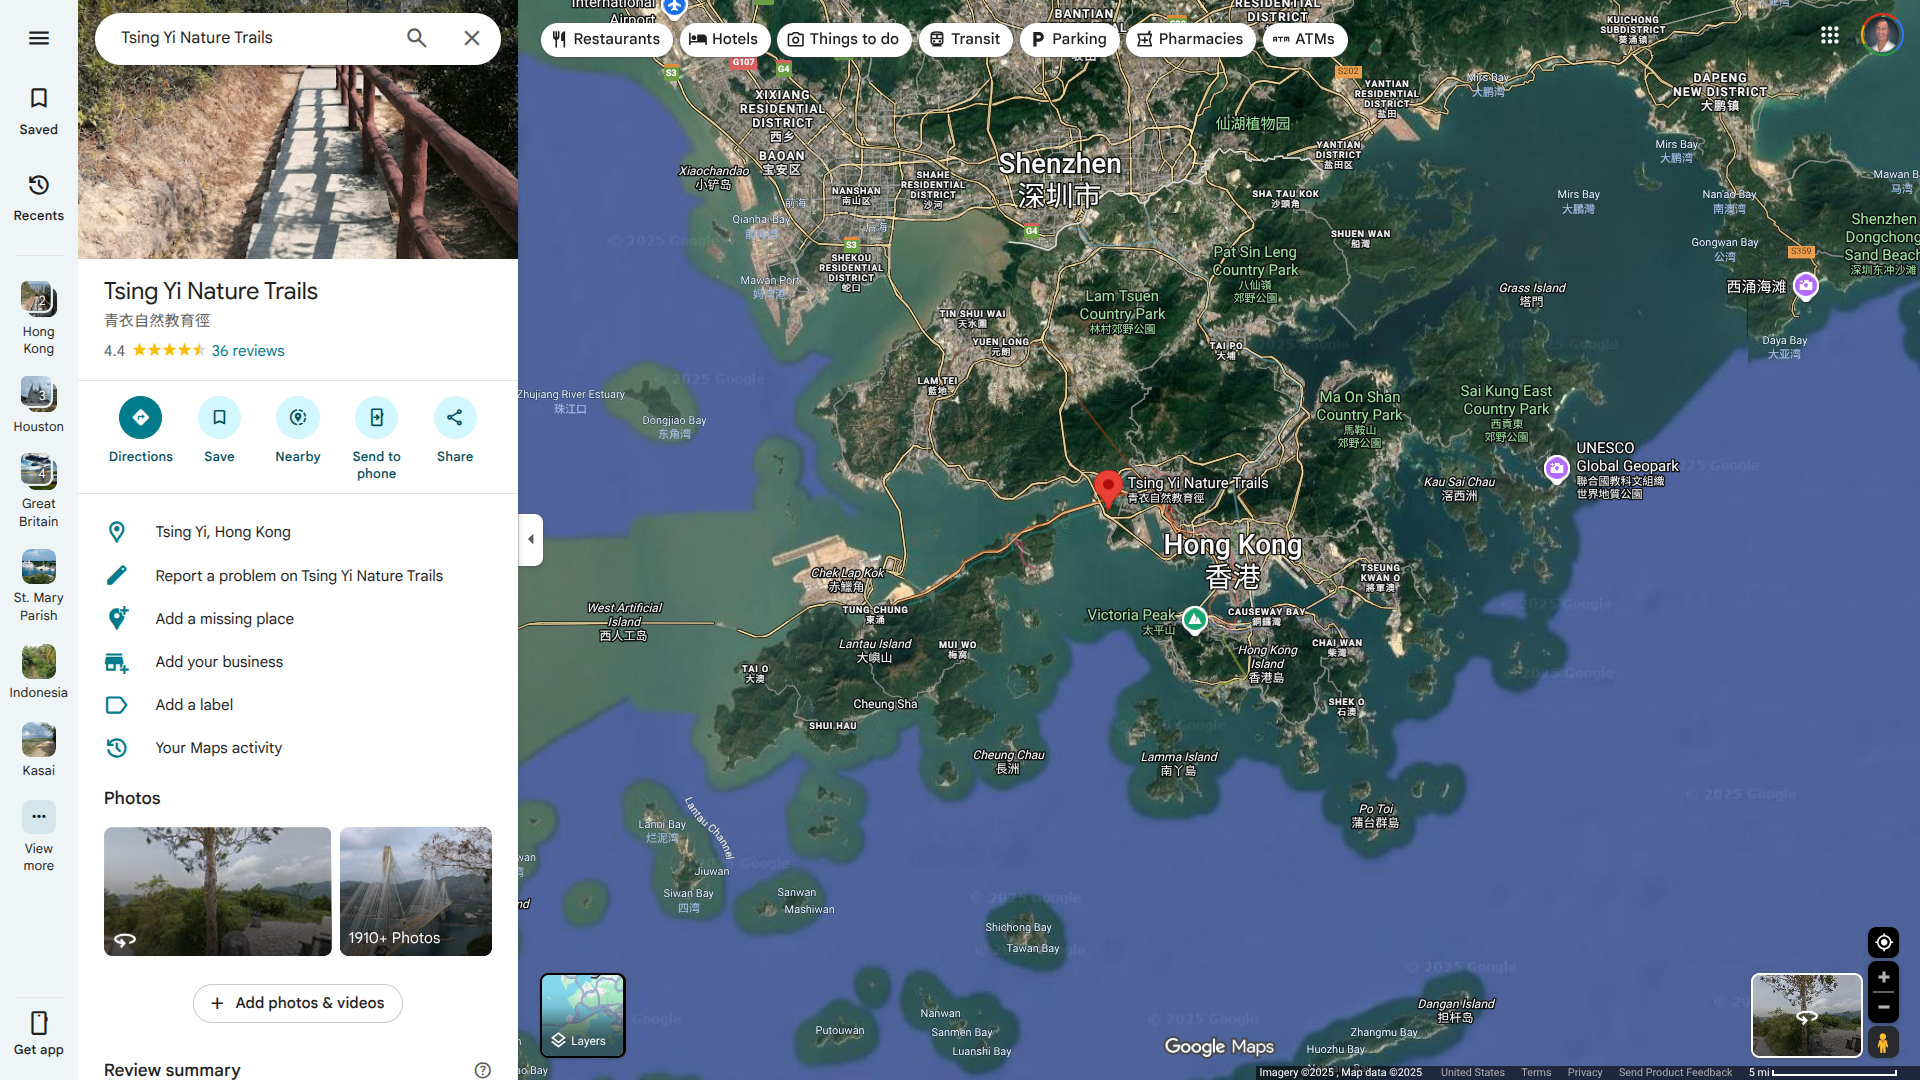Click the Send to phone icon
The width and height of the screenshot is (1920, 1080).
[x=376, y=417]
